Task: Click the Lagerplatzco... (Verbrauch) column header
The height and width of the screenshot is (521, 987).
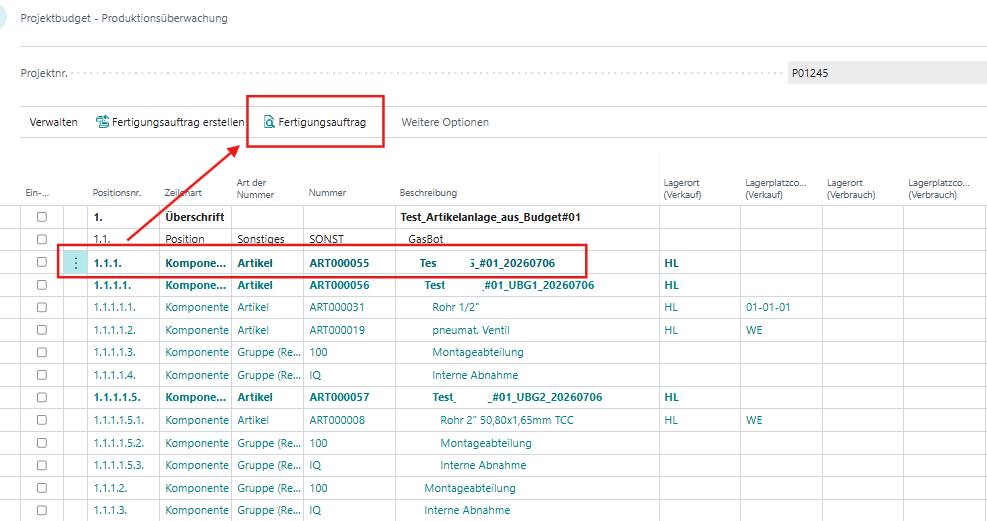Action: 939,189
